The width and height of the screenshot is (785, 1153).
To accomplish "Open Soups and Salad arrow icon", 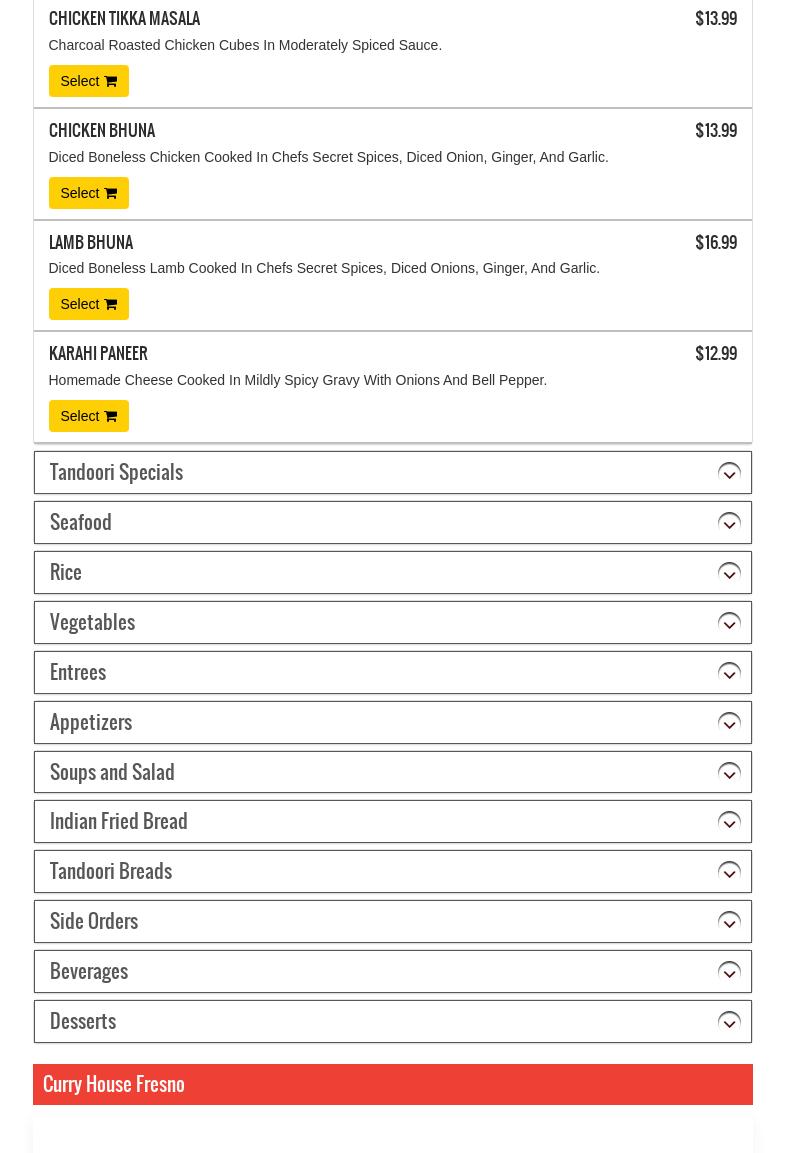I will pyautogui.click(x=729, y=773).
